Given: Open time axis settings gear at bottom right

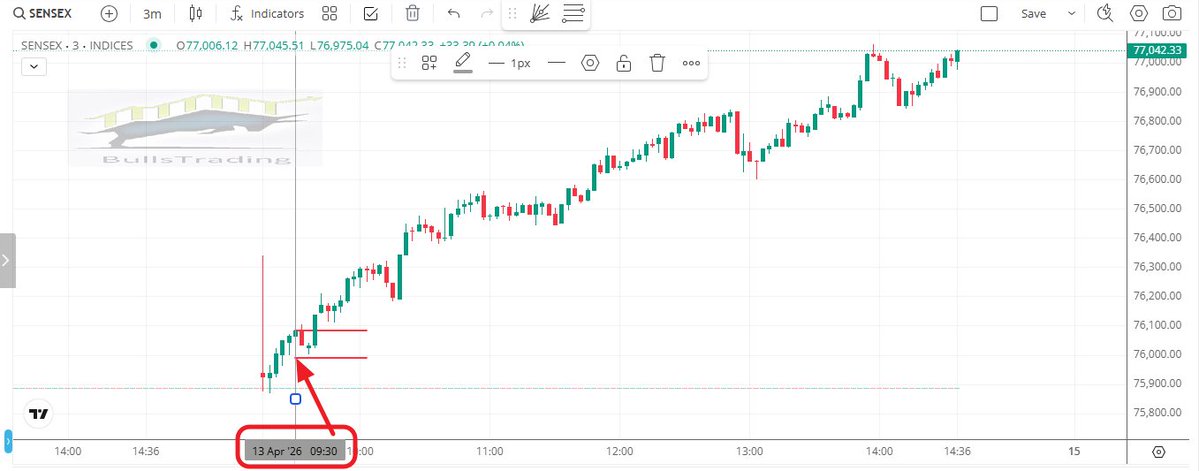Looking at the screenshot, I should [x=1158, y=451].
